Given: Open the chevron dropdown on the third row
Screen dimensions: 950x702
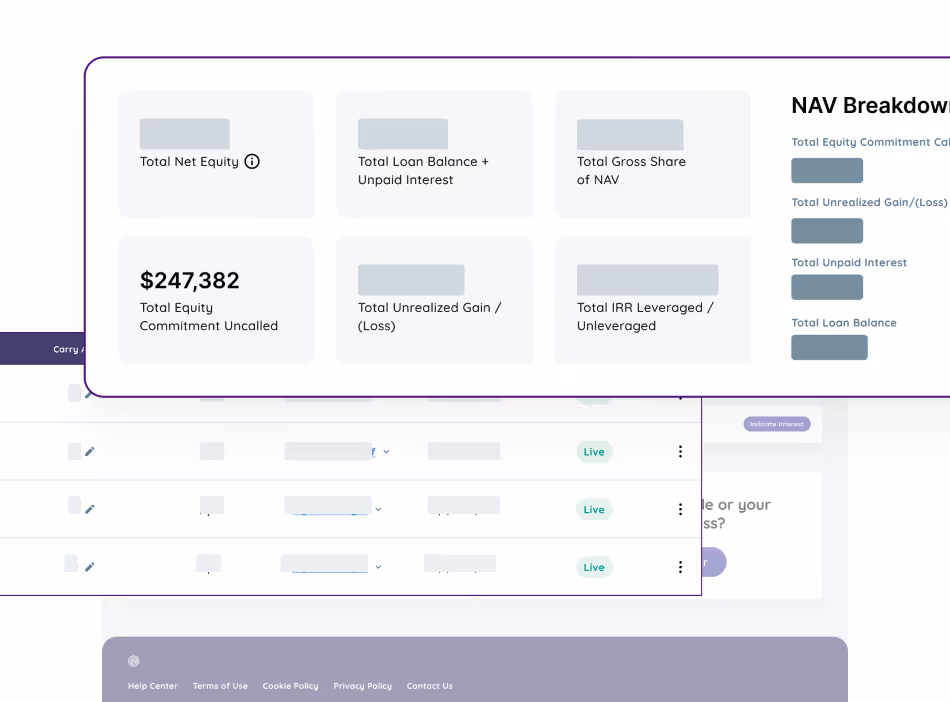Looking at the screenshot, I should (378, 508).
